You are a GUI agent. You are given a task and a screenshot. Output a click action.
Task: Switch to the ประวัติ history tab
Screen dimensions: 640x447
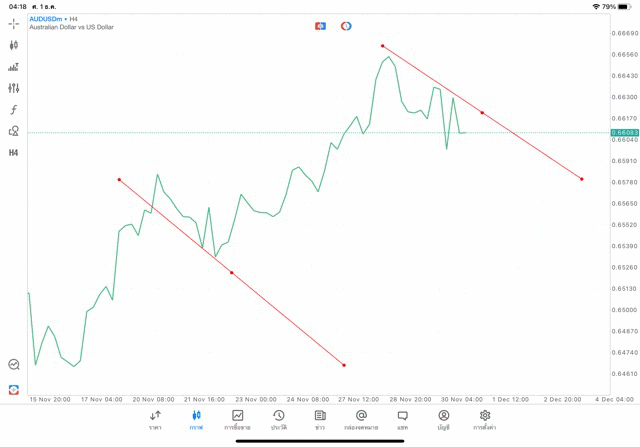point(279,420)
